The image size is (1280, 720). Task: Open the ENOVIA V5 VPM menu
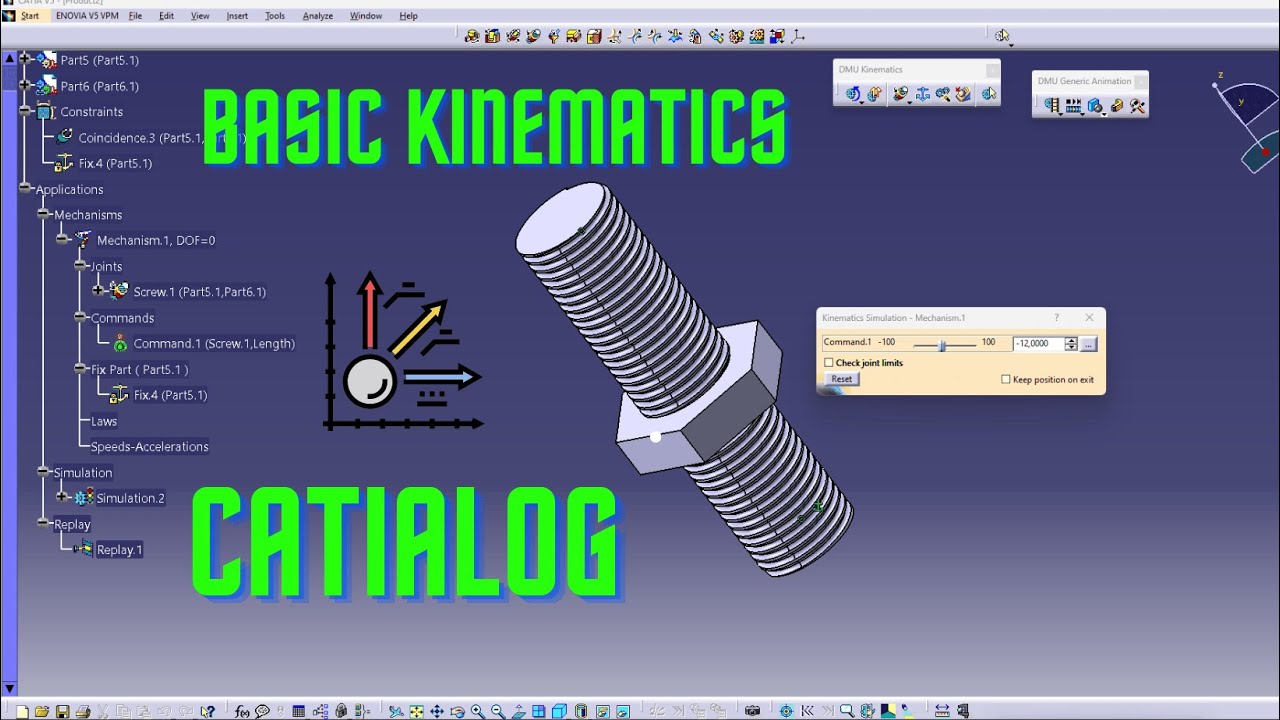(85, 16)
